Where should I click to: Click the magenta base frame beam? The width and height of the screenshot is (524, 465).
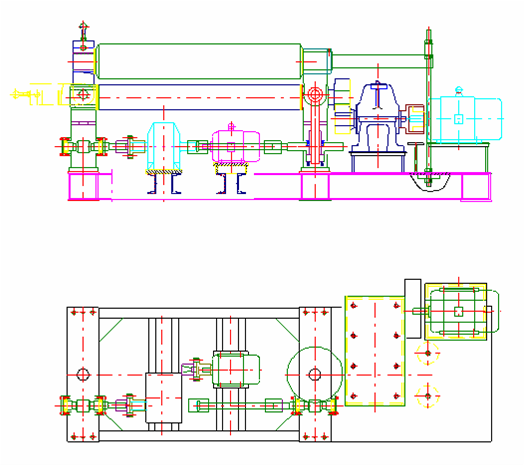279,186
